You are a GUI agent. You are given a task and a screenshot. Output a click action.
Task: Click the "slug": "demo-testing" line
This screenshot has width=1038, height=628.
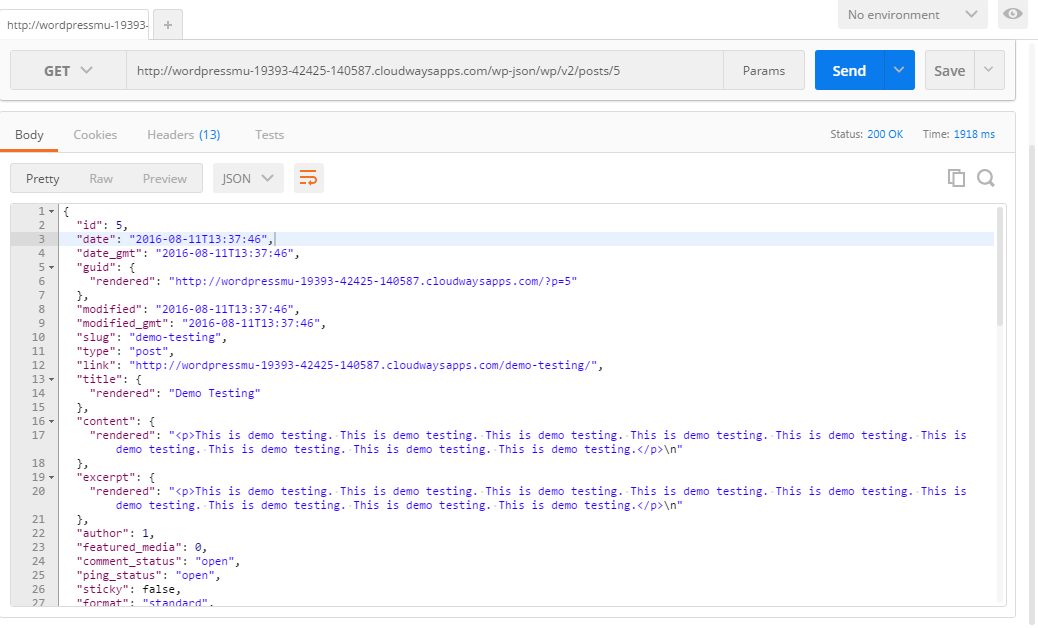[x=152, y=337]
